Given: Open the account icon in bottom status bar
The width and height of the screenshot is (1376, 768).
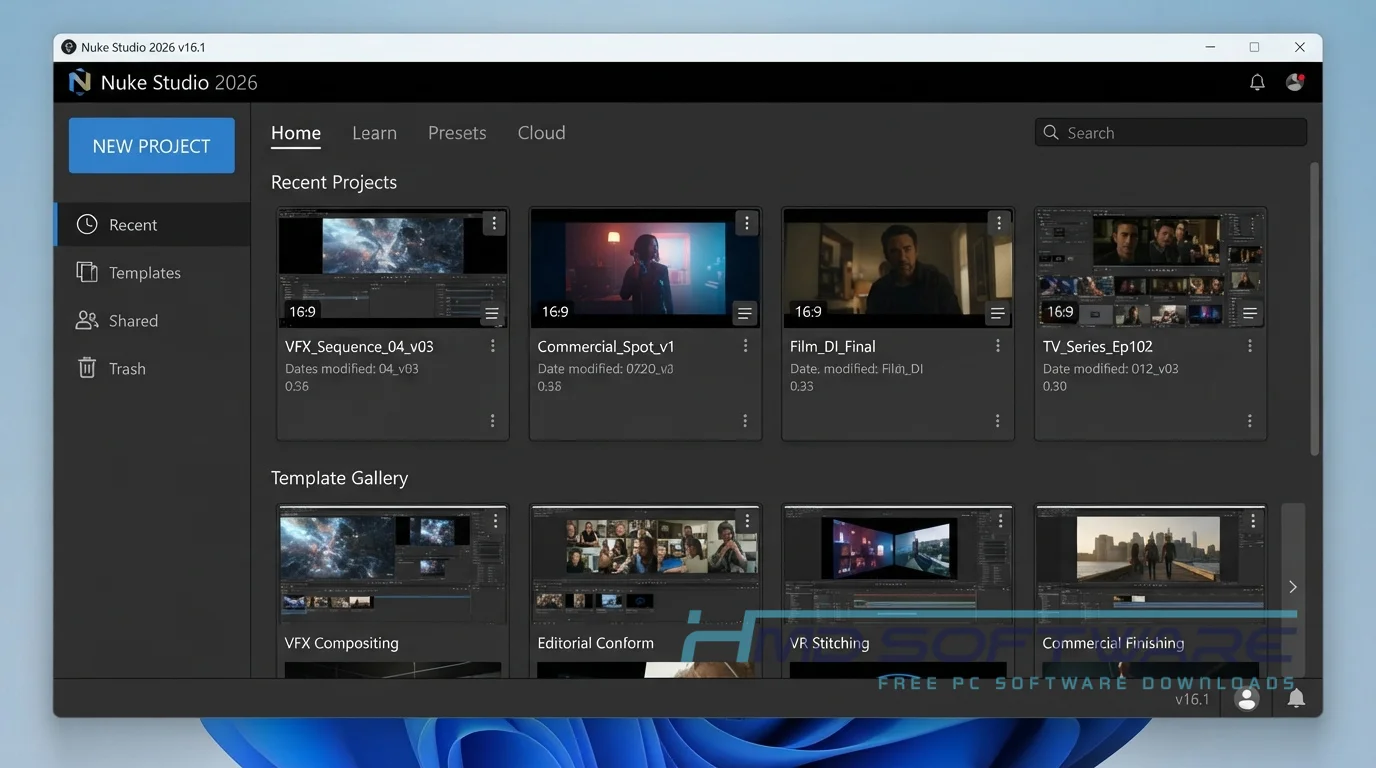Looking at the screenshot, I should 1246,700.
